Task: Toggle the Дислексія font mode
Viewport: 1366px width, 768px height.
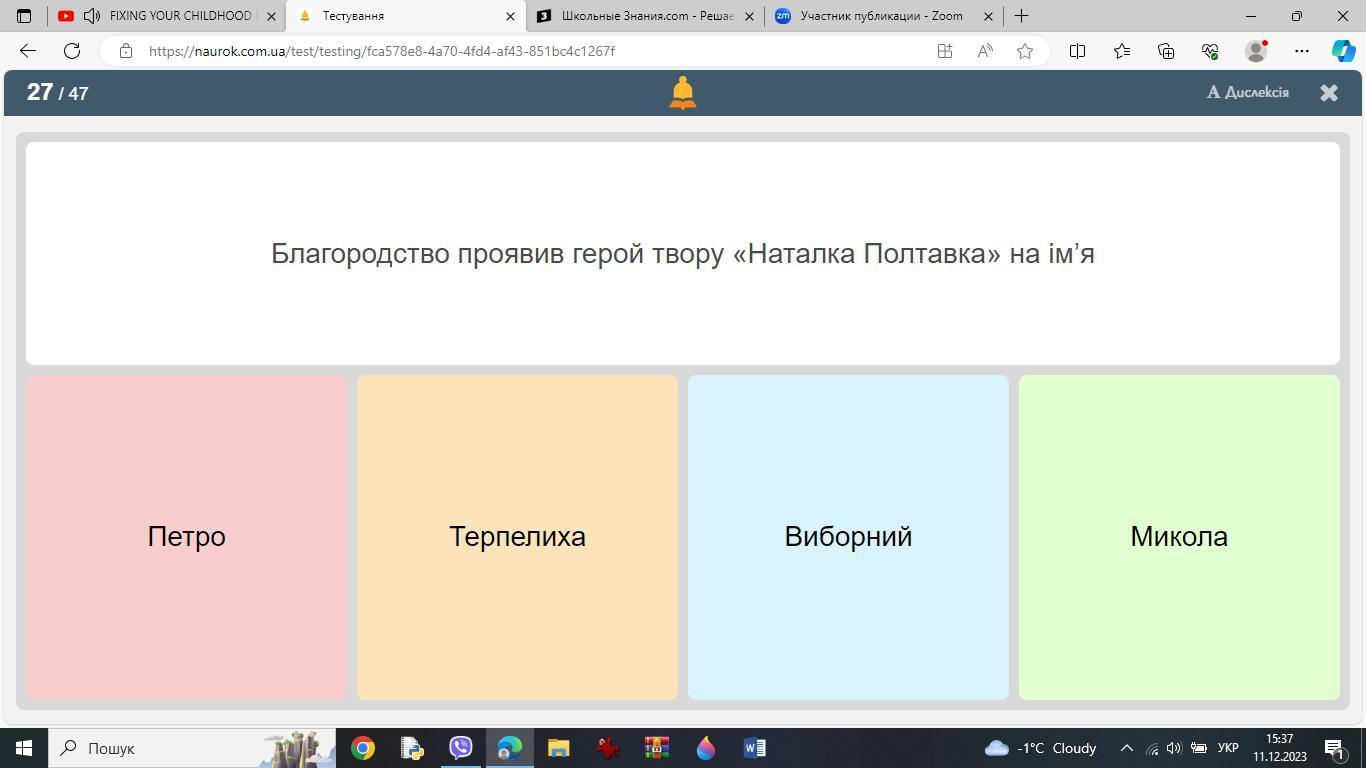Action: (x=1248, y=92)
